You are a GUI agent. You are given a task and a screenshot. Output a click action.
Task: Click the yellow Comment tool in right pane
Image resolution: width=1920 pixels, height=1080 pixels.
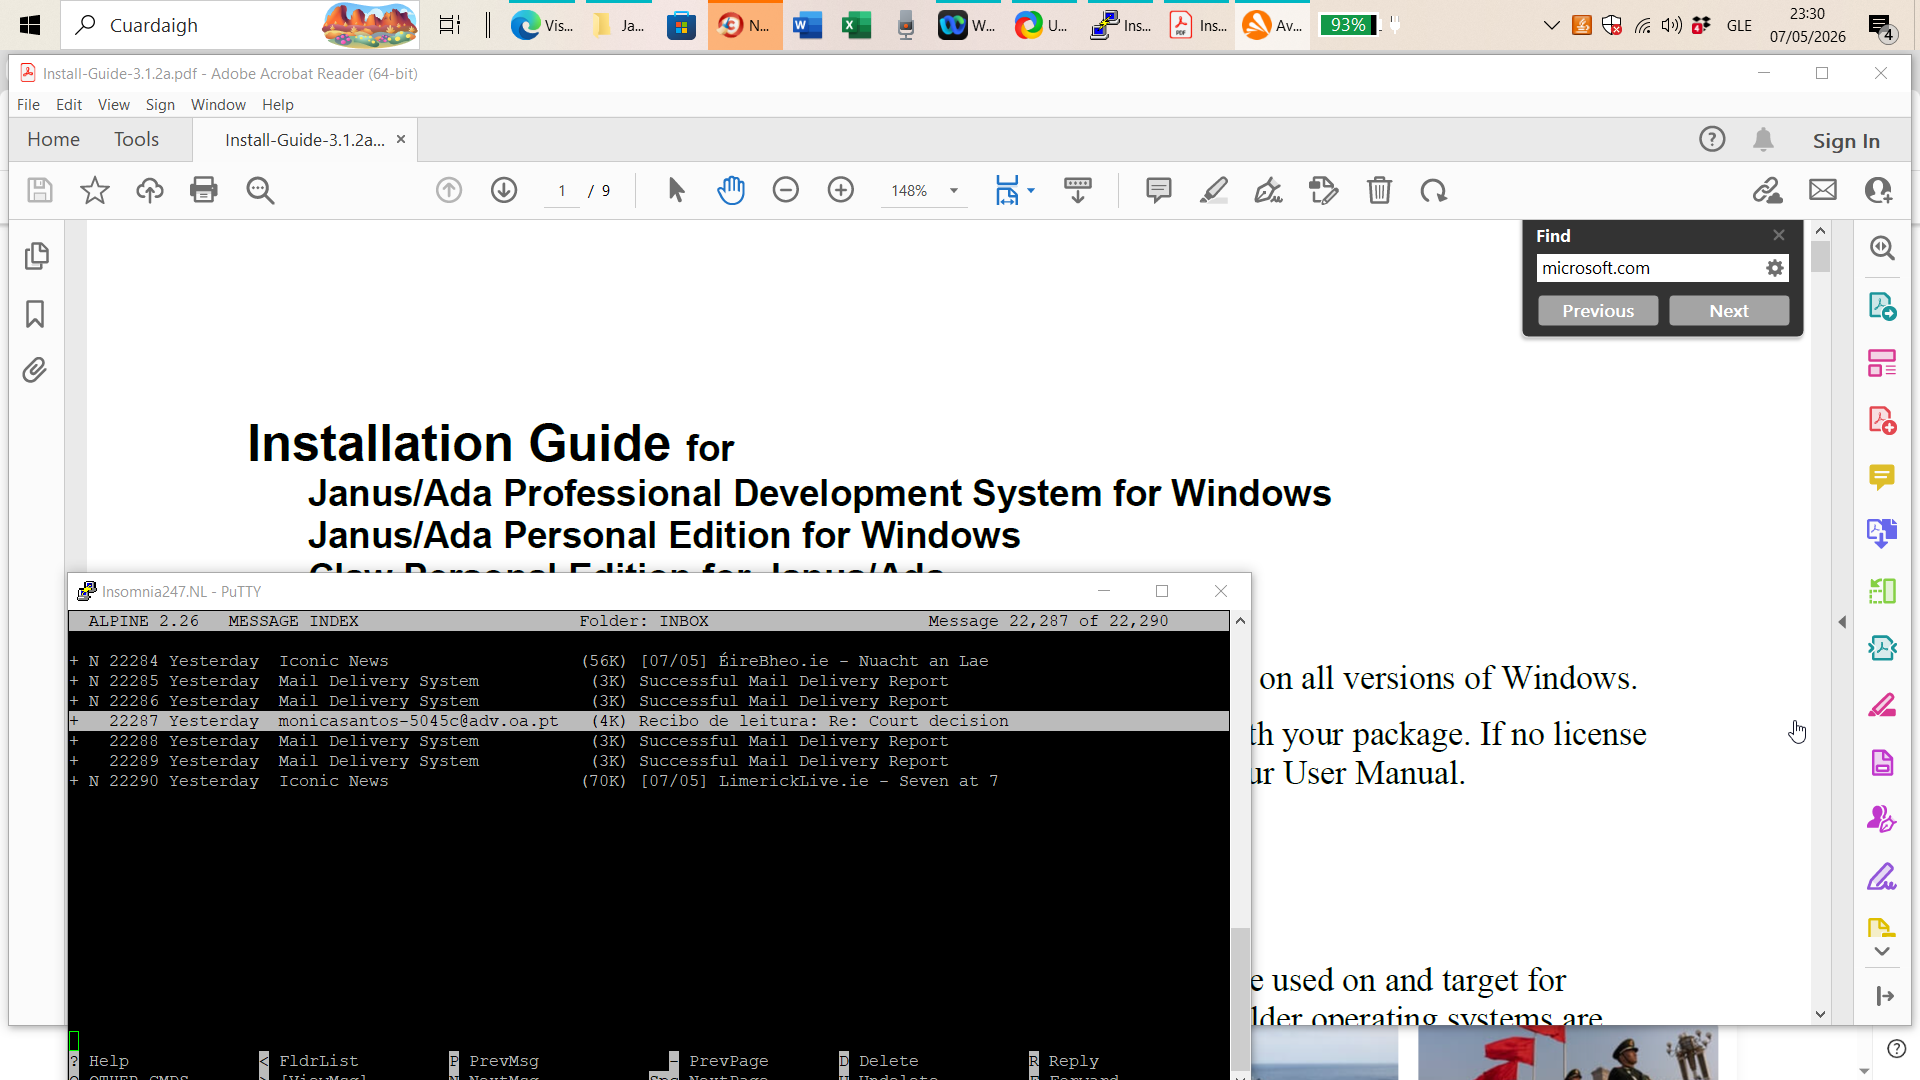[x=1882, y=477]
